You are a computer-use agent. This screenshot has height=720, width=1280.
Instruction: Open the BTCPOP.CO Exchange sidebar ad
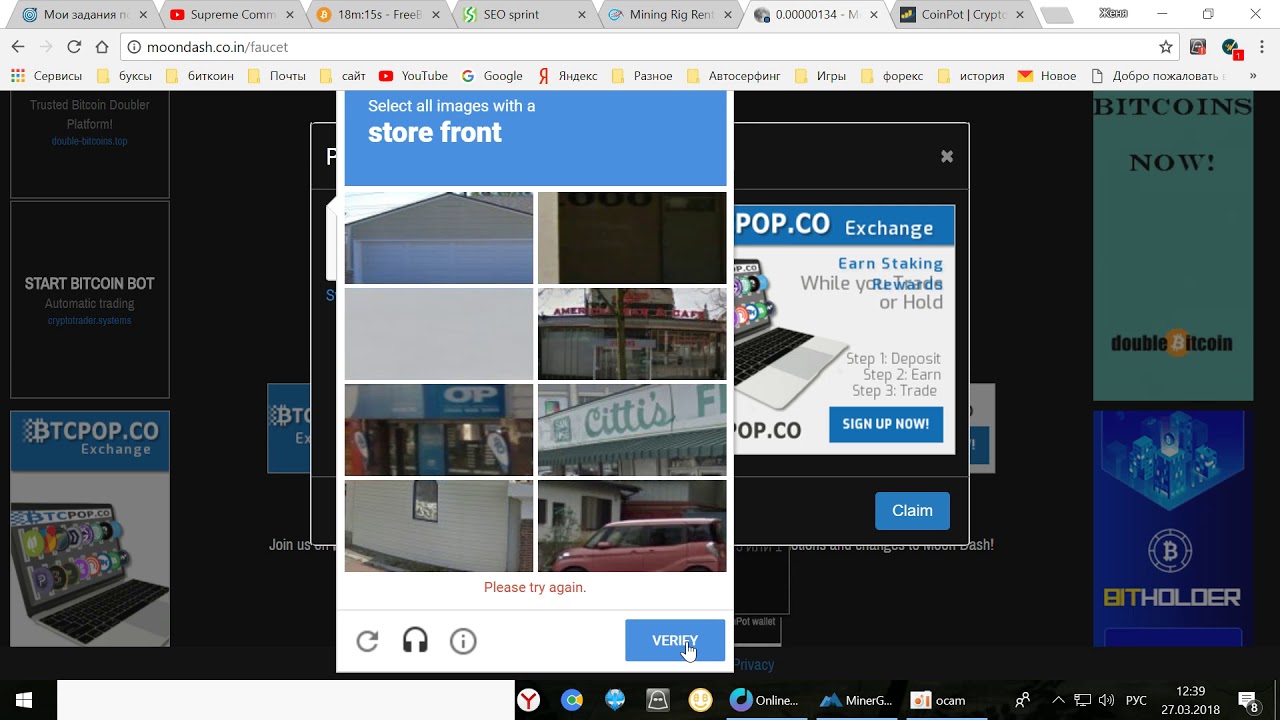[90, 528]
